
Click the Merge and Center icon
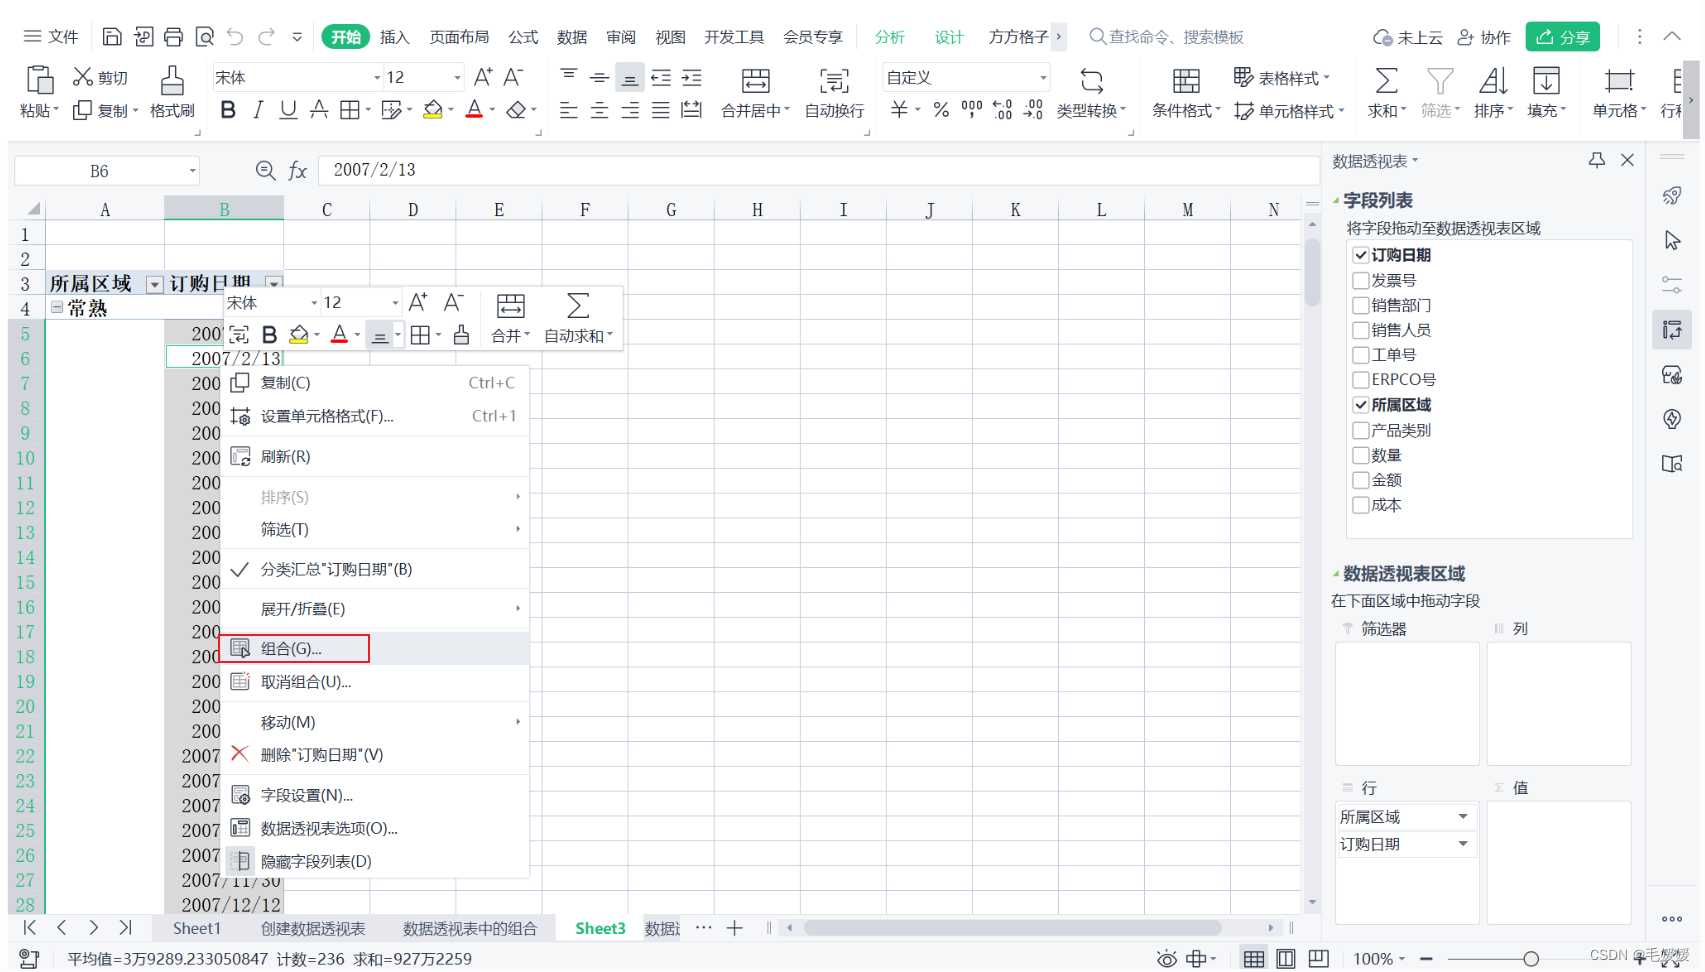[x=755, y=80]
